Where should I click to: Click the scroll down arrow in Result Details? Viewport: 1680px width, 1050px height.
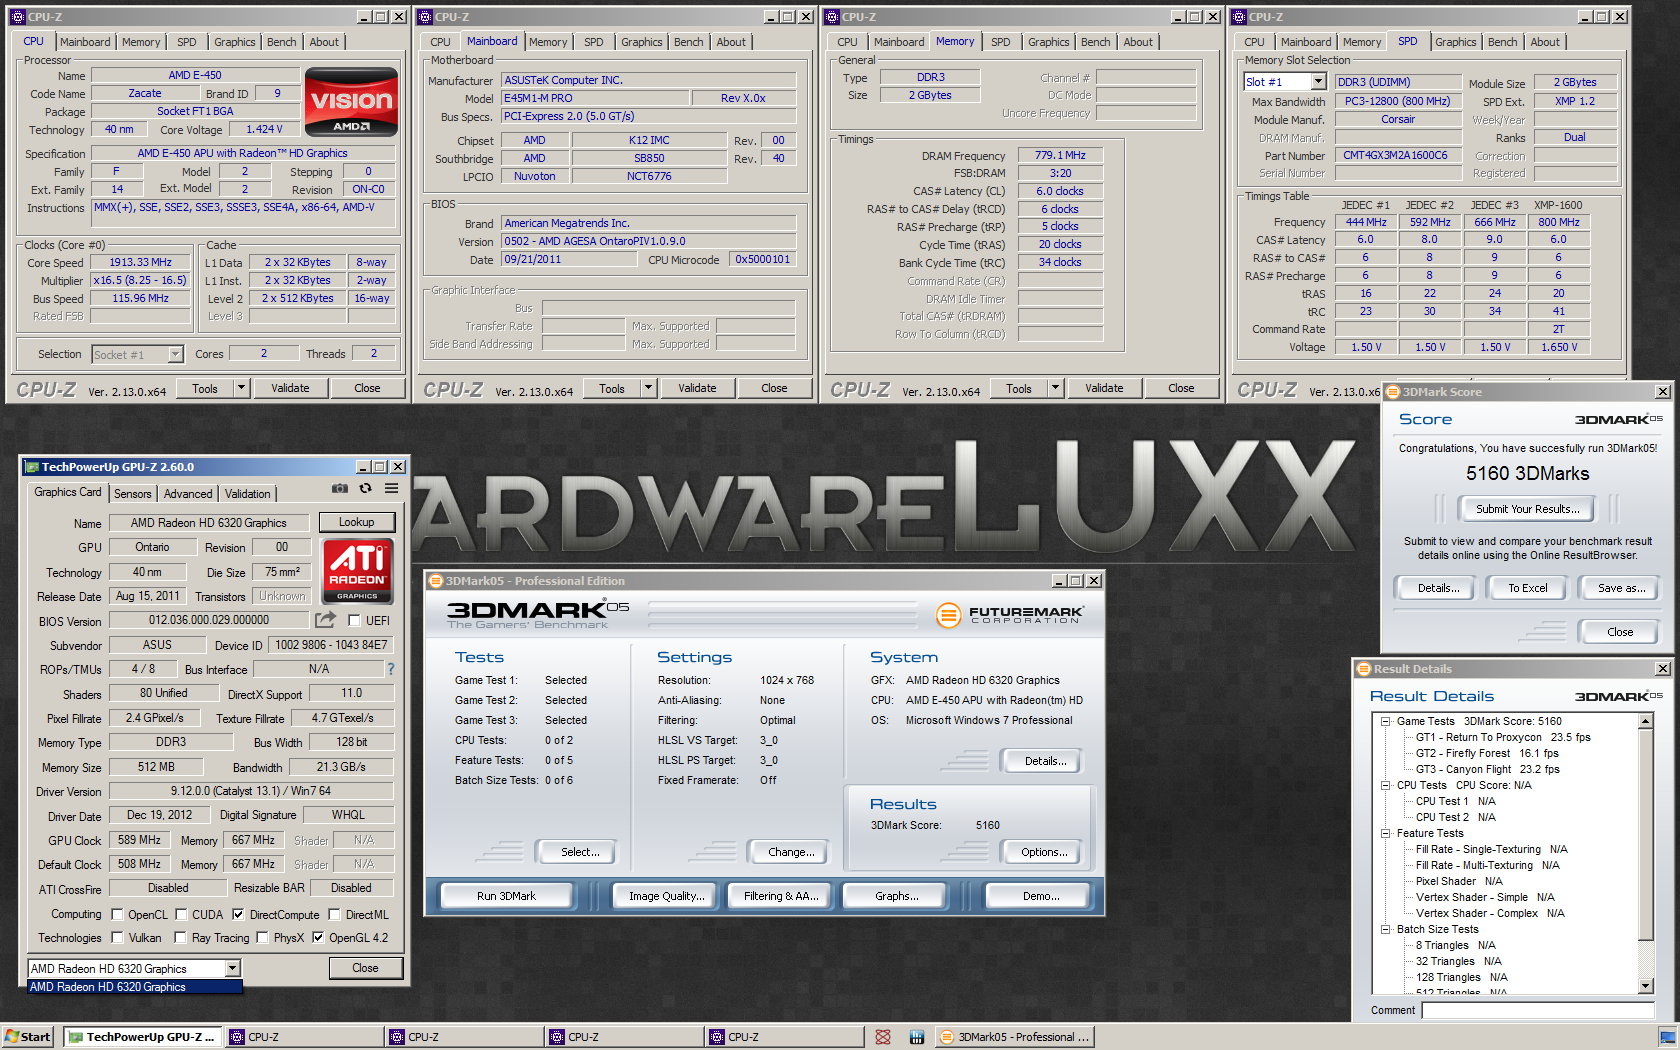(1646, 986)
